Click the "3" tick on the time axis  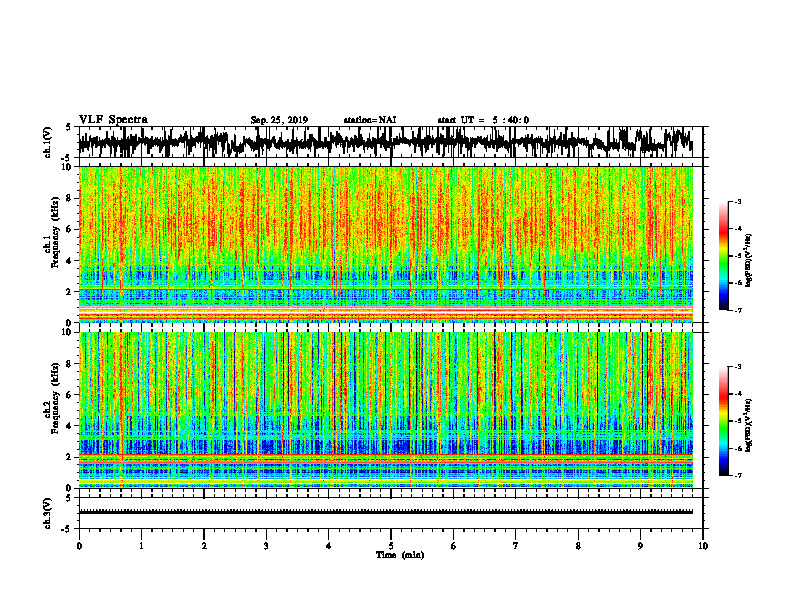point(266,546)
